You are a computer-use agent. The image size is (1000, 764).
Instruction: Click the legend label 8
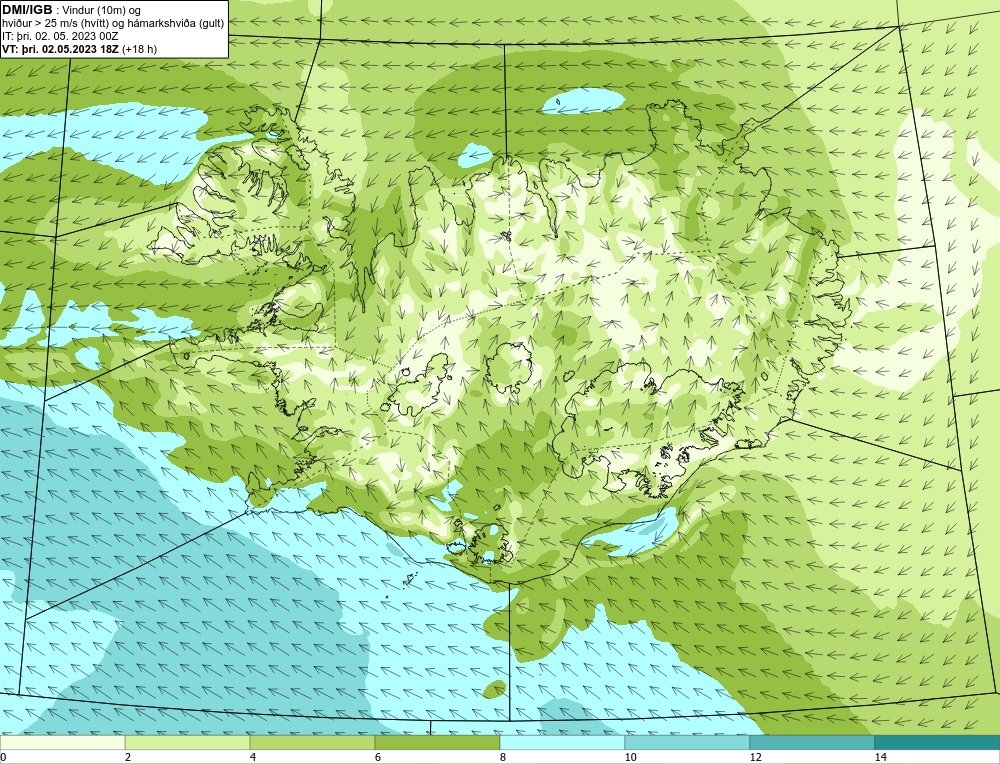point(503,757)
